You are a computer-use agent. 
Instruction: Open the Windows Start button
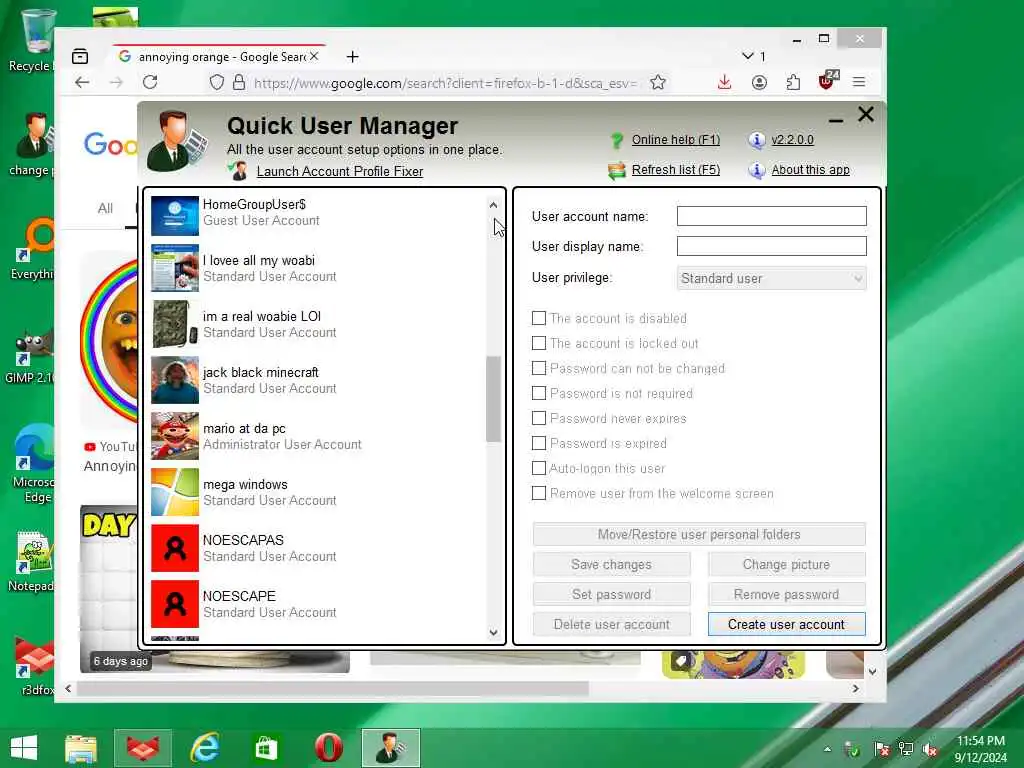pyautogui.click(x=24, y=748)
